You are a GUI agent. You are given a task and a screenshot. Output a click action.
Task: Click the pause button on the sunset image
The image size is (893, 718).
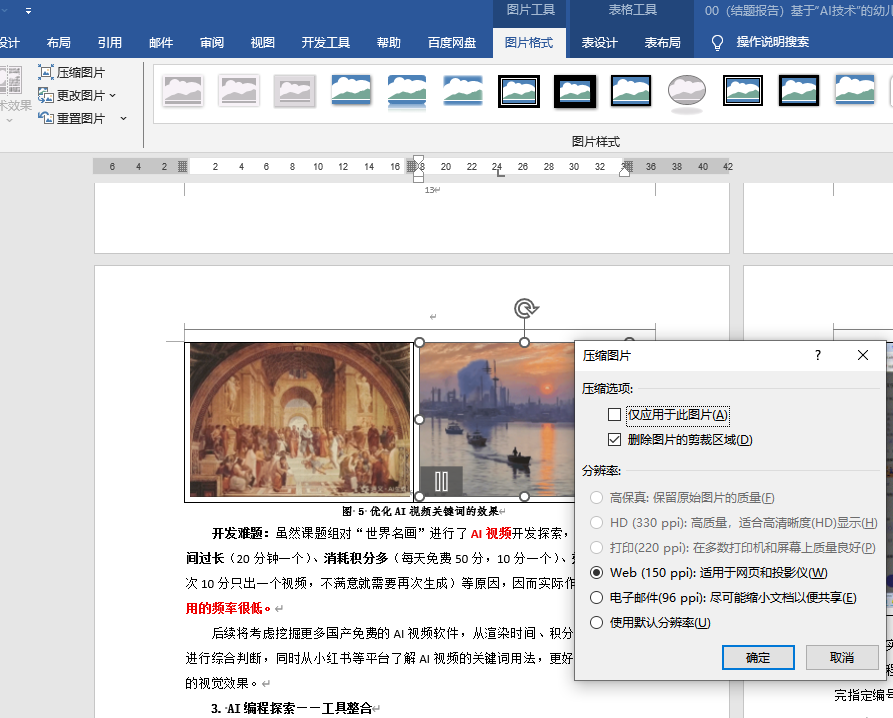click(x=441, y=482)
